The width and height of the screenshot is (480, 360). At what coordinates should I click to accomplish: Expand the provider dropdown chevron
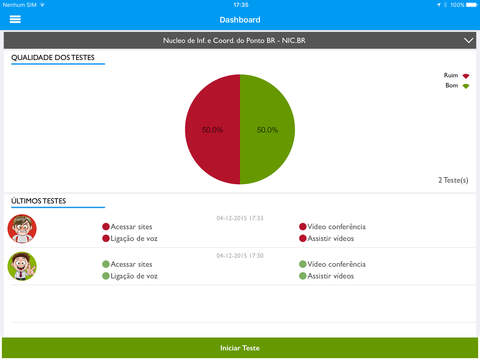[468, 41]
